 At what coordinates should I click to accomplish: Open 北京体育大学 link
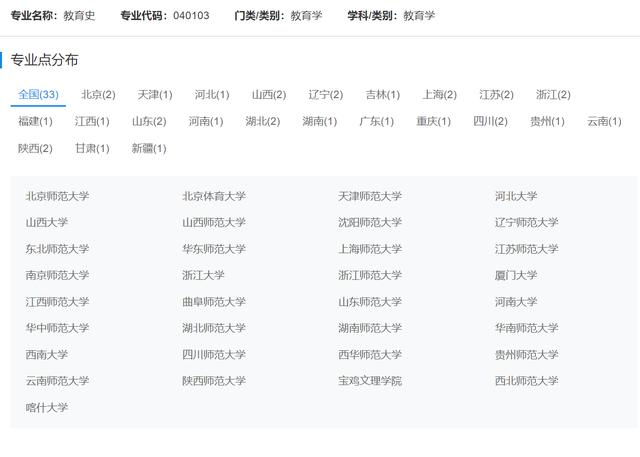point(214,196)
